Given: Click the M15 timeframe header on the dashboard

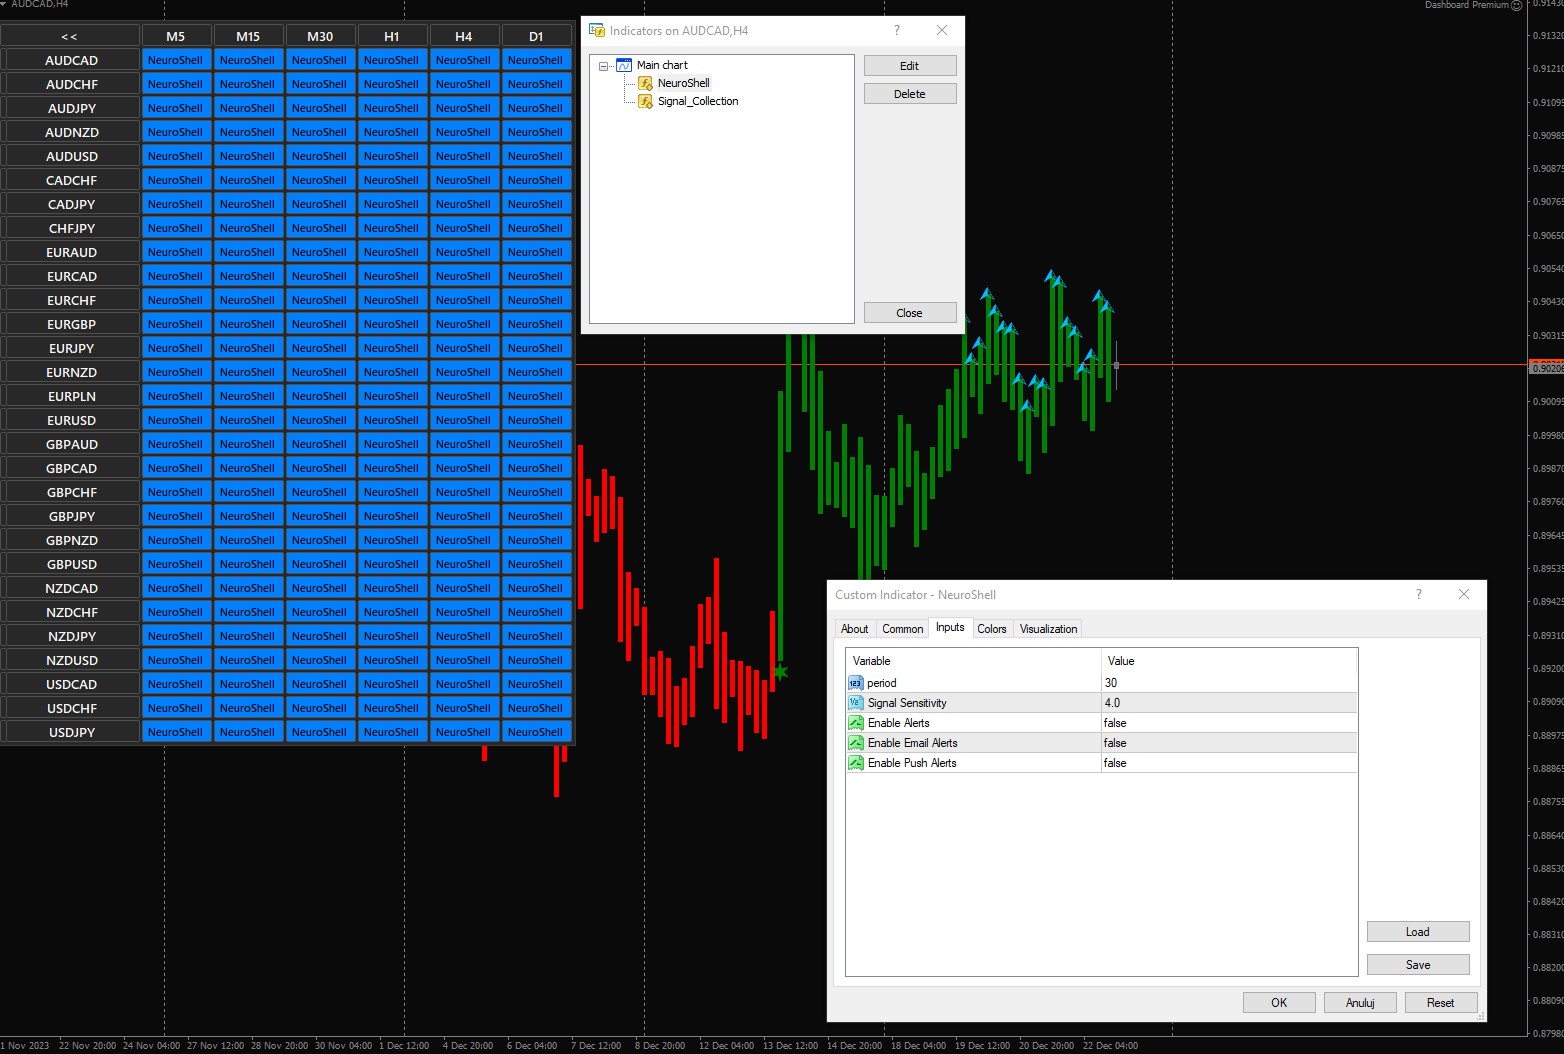Looking at the screenshot, I should coord(248,36).
